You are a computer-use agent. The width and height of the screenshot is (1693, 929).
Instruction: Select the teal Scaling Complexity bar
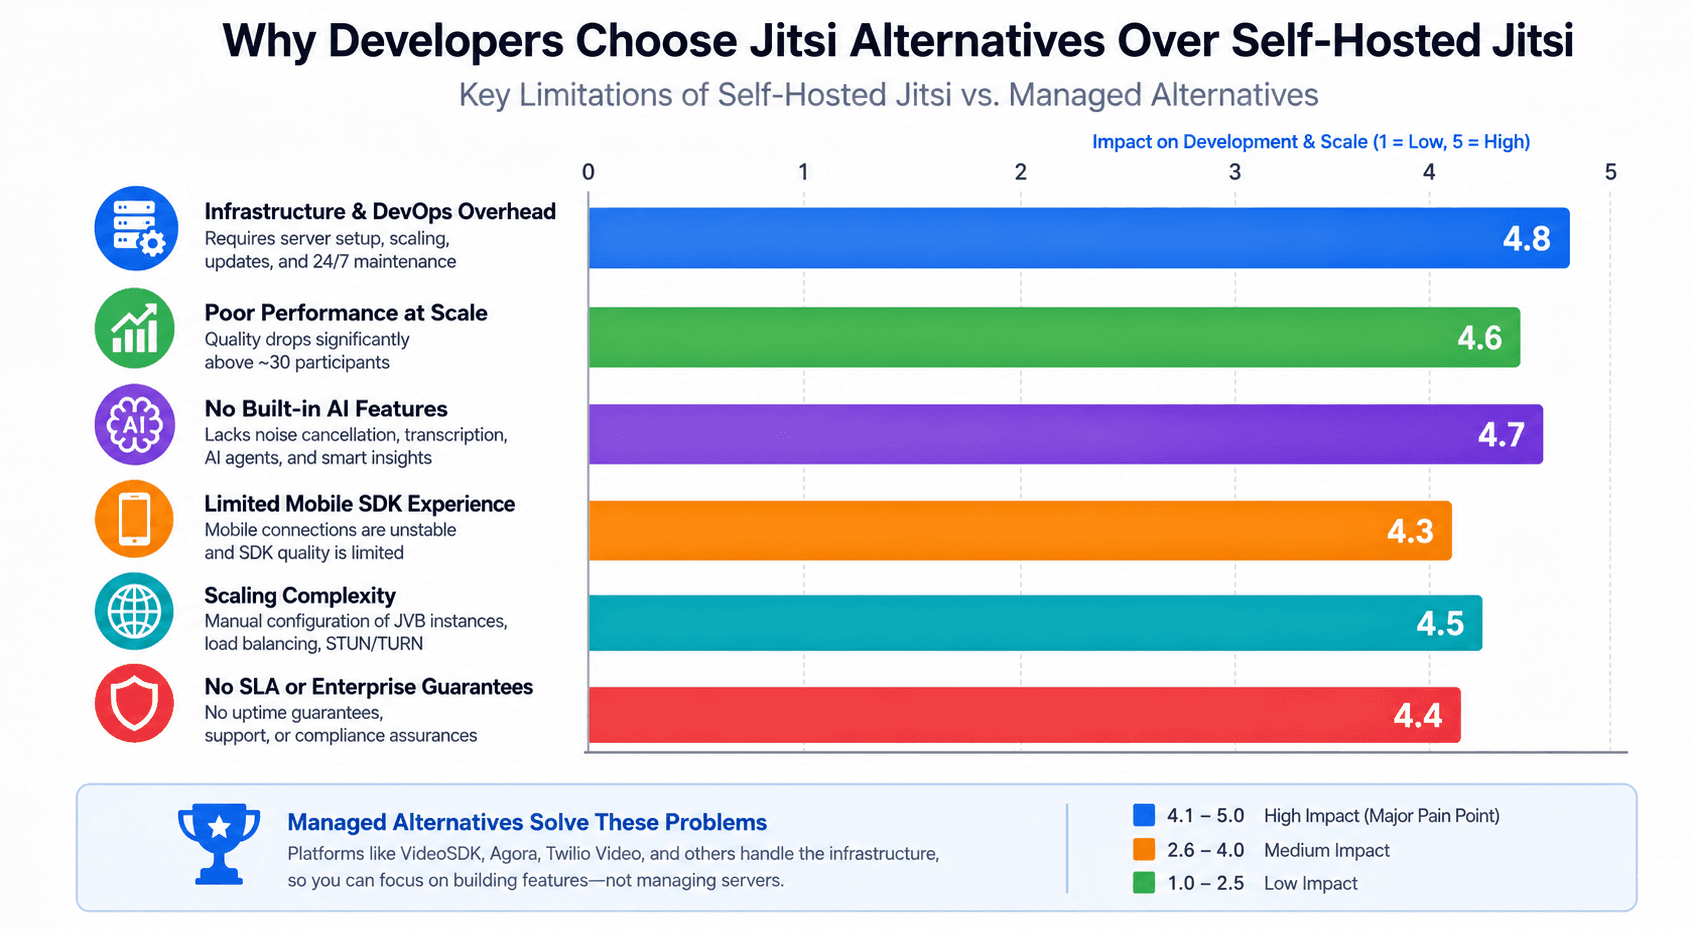(1035, 623)
